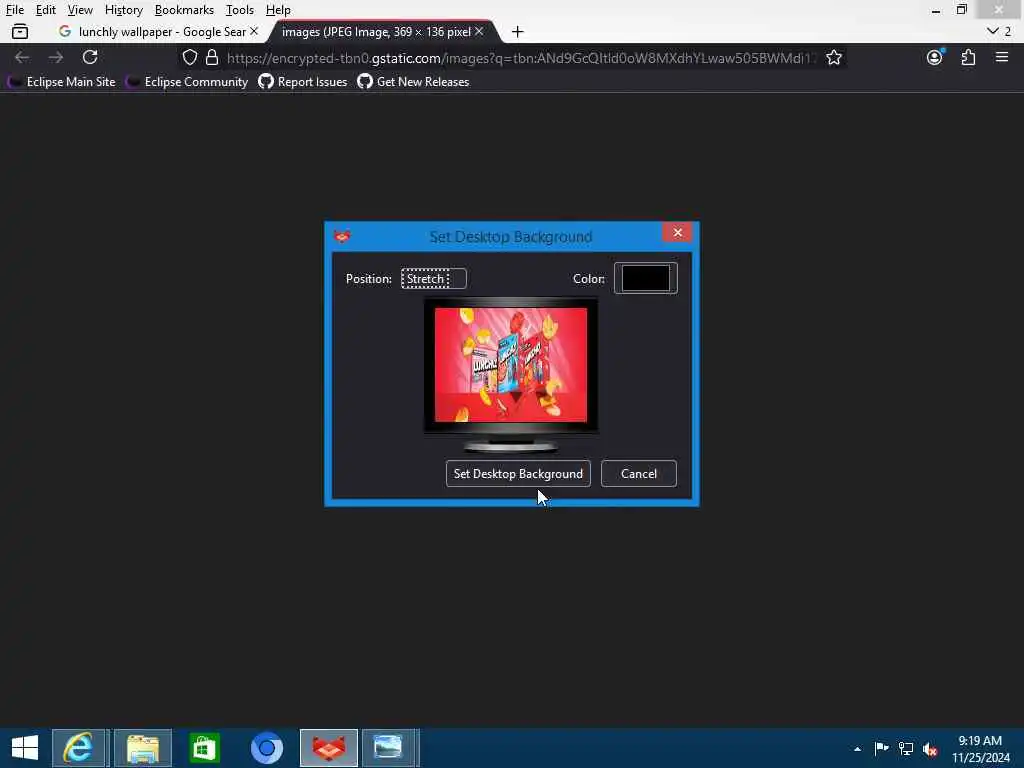Select the red fox browser taskbar icon
Viewport: 1024px width, 768px height.
pos(328,748)
